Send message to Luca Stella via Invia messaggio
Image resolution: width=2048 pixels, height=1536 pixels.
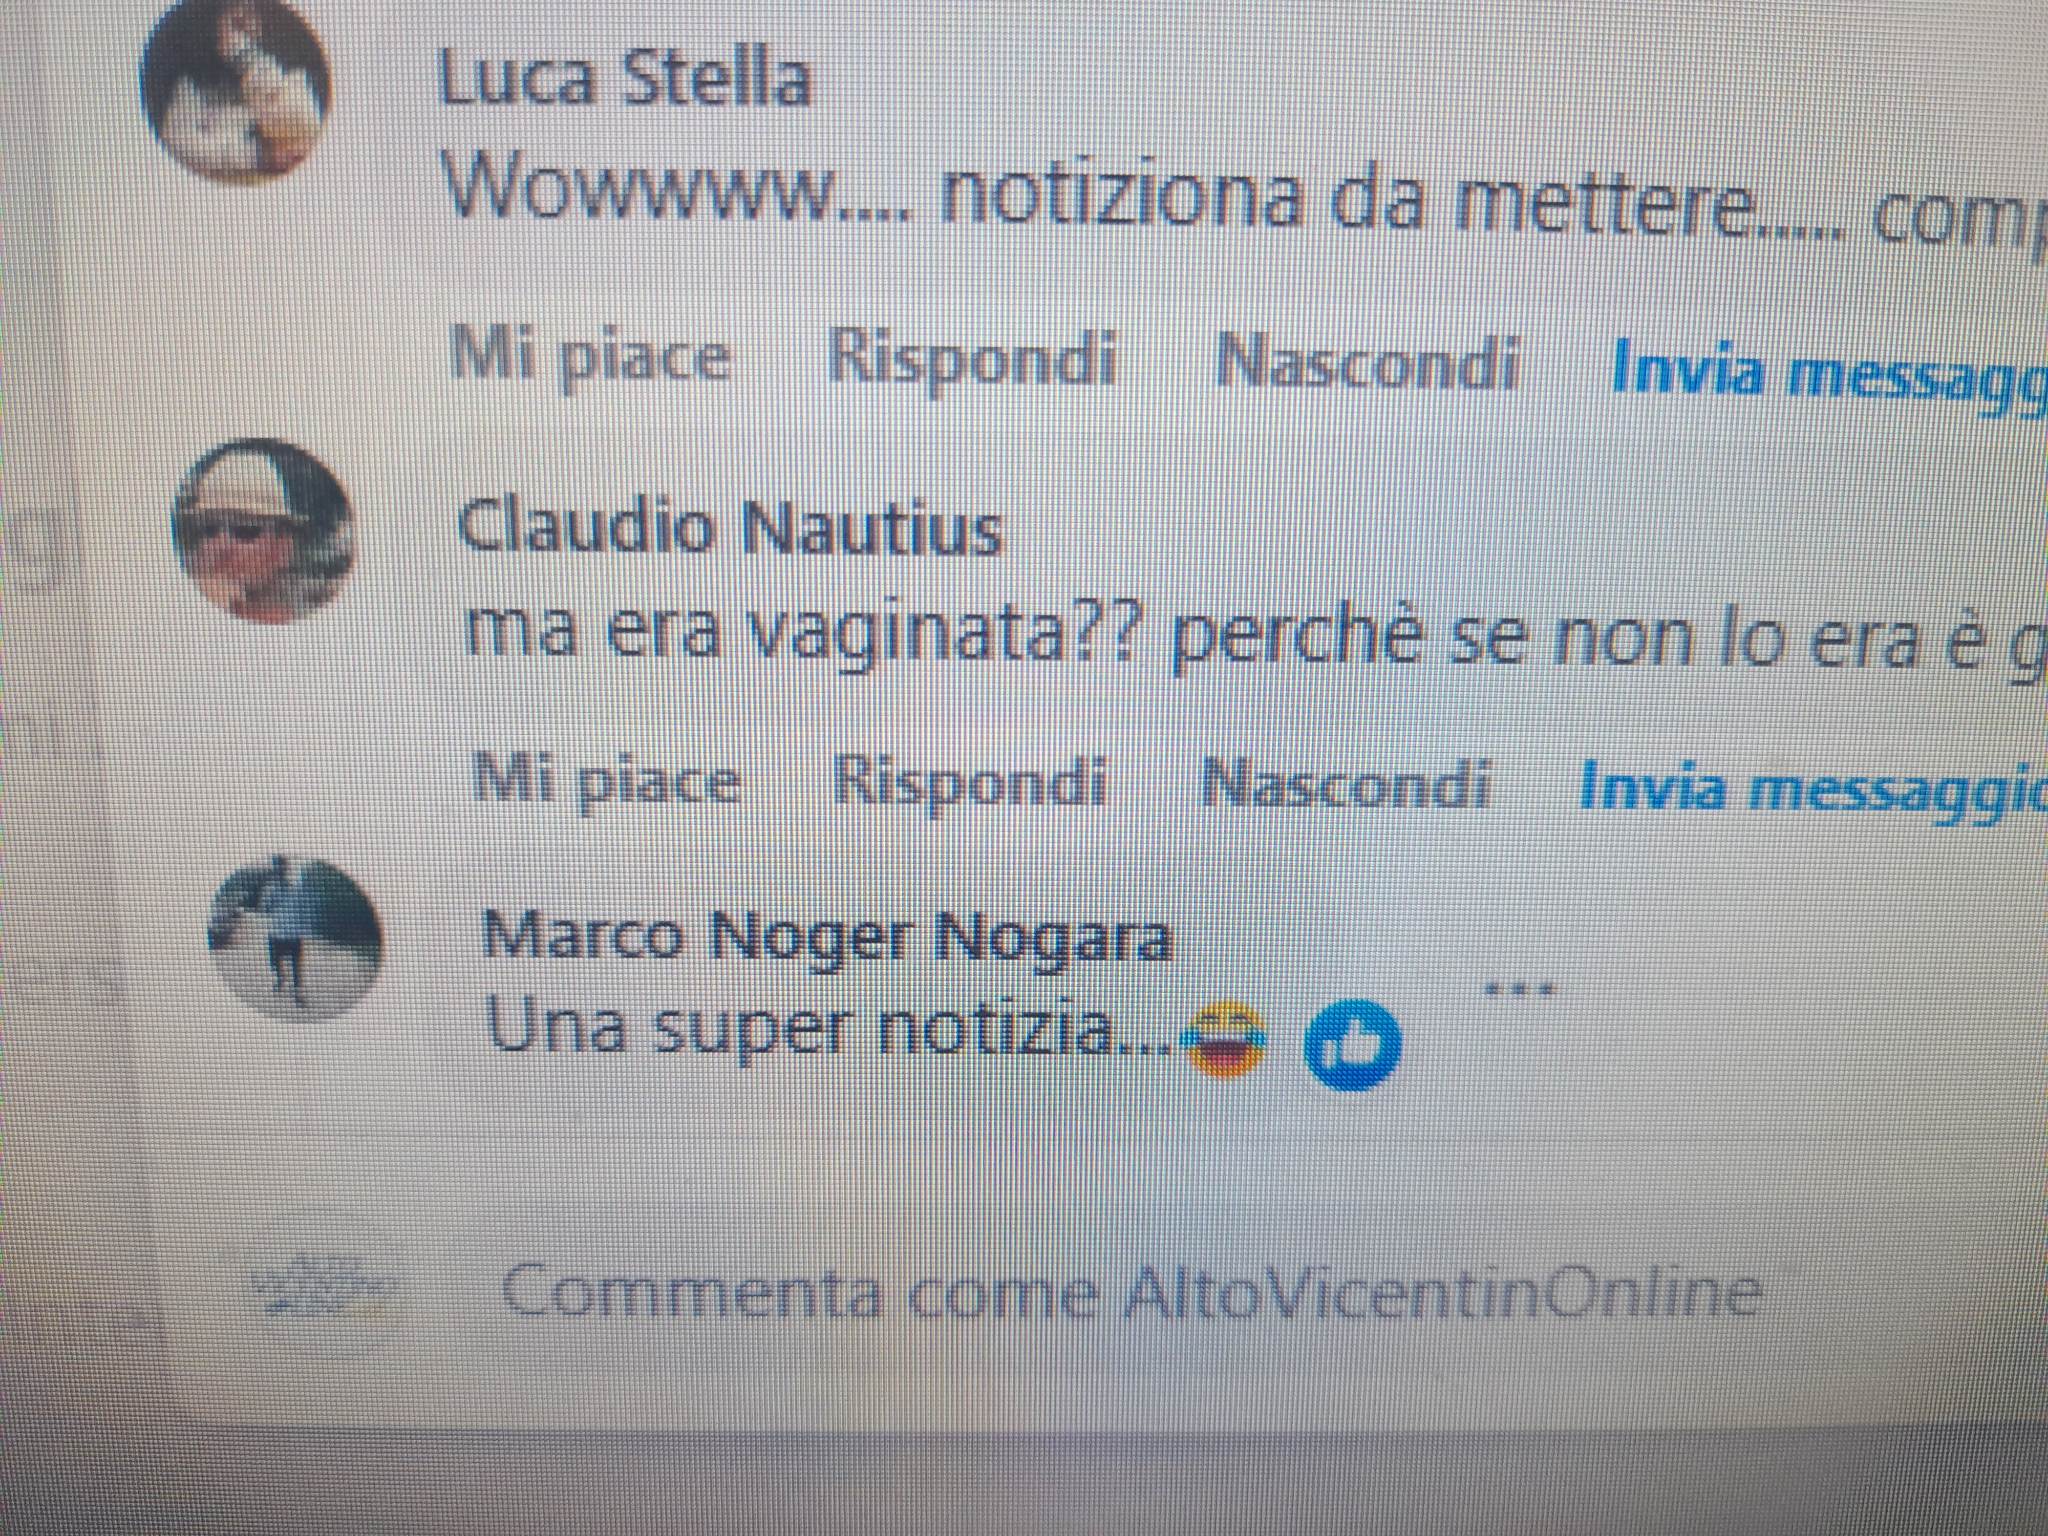1829,370
